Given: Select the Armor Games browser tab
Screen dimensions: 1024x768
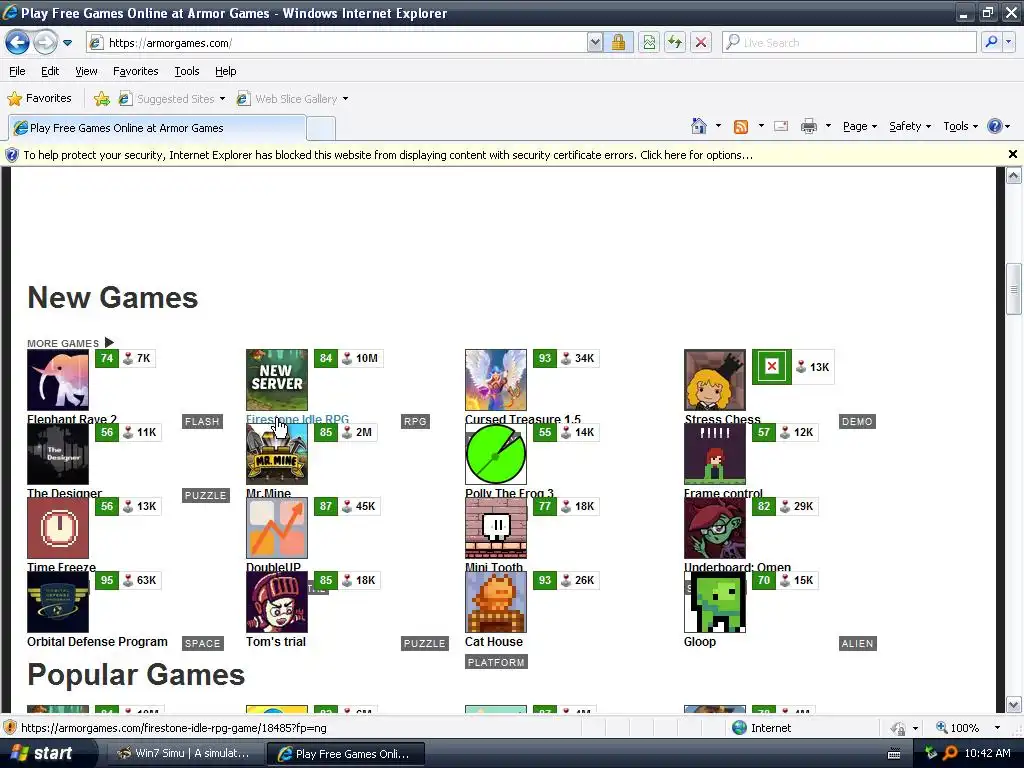Looking at the screenshot, I should 157,128.
